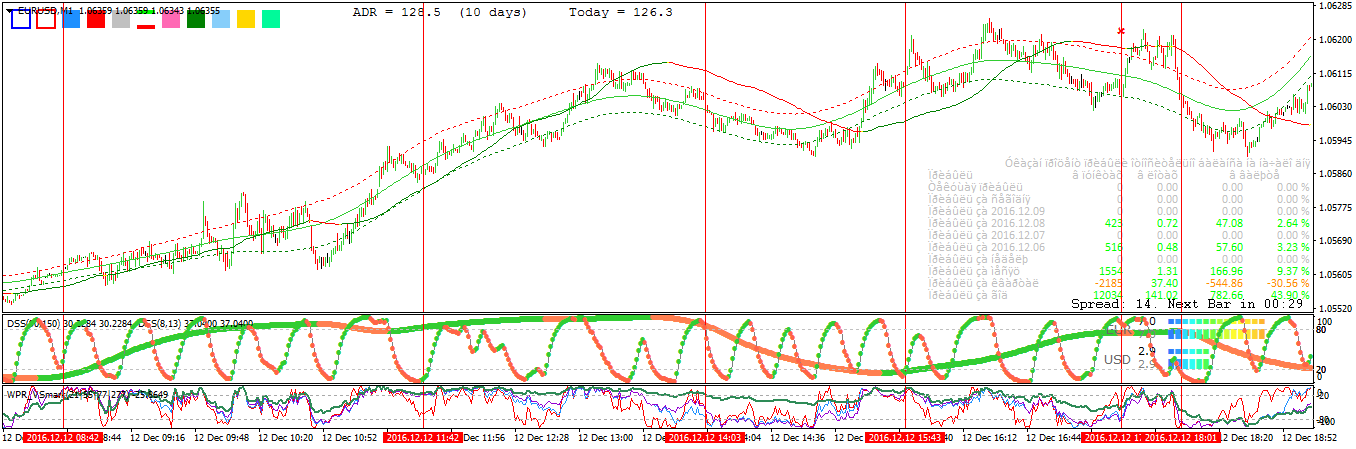Click the 2016.12.12 15:43 time marker
The height and width of the screenshot is (449, 1356).
click(x=904, y=438)
